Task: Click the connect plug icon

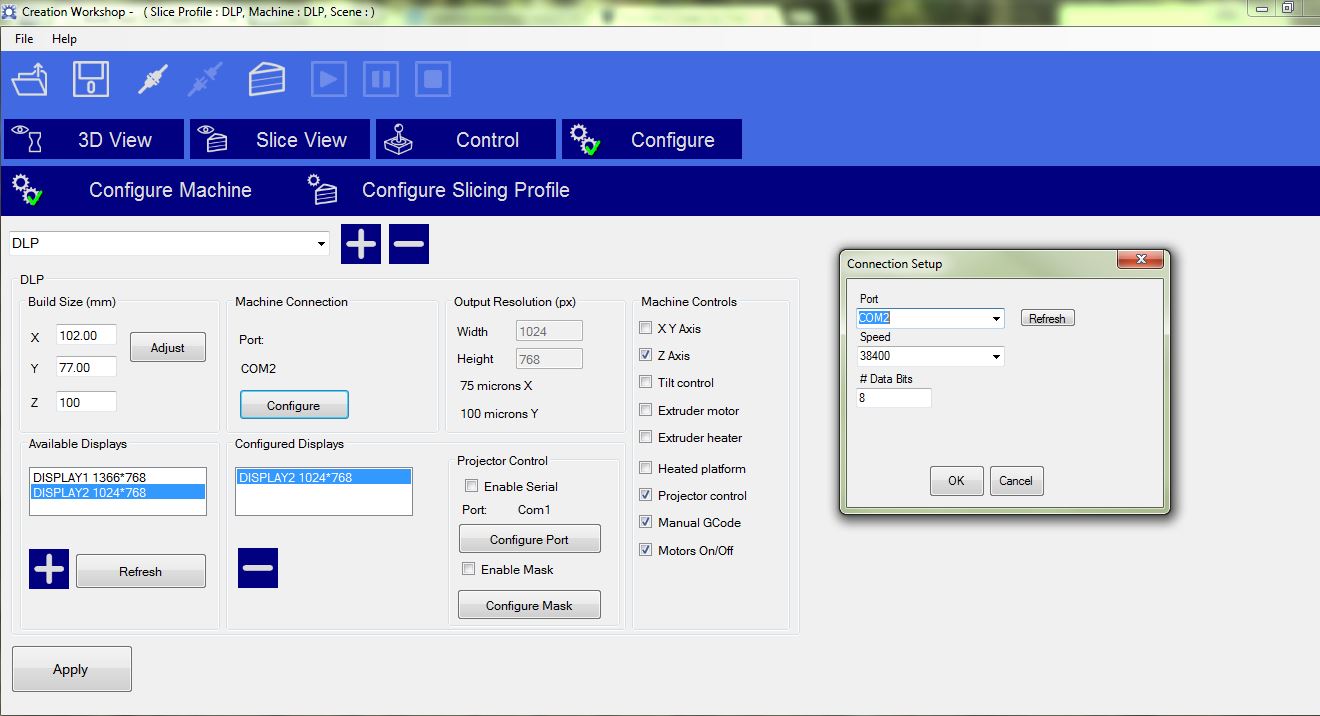Action: 152,79
